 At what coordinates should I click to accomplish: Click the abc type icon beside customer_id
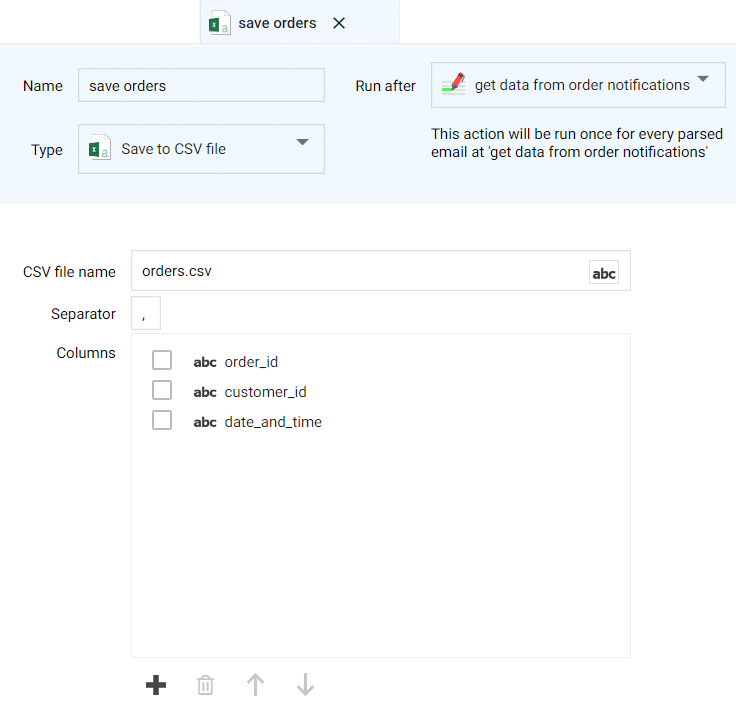(205, 392)
